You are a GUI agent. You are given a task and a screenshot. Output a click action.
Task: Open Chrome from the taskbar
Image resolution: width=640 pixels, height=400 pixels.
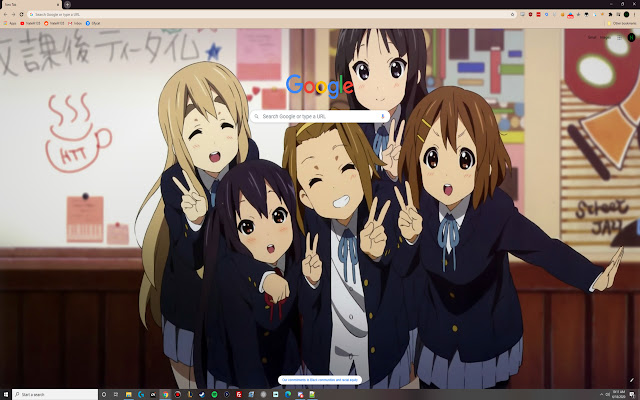tap(165, 394)
